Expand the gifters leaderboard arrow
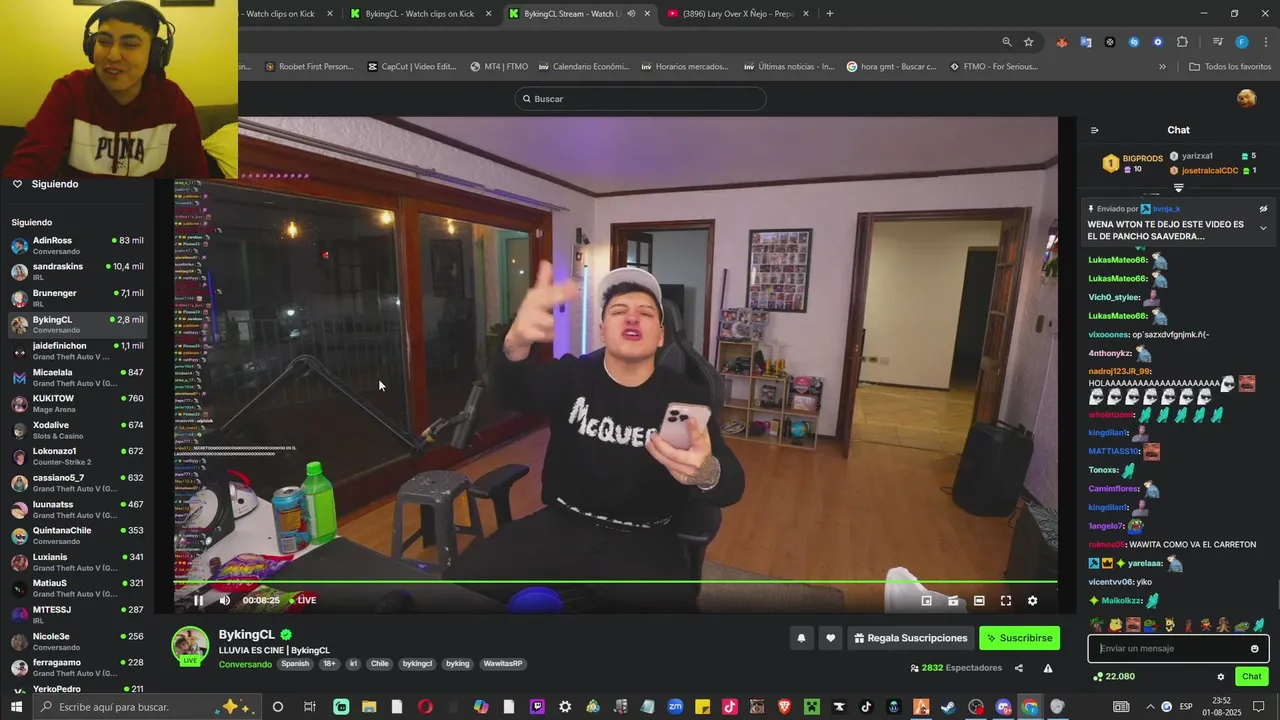1280x720 pixels. pyautogui.click(x=1178, y=188)
